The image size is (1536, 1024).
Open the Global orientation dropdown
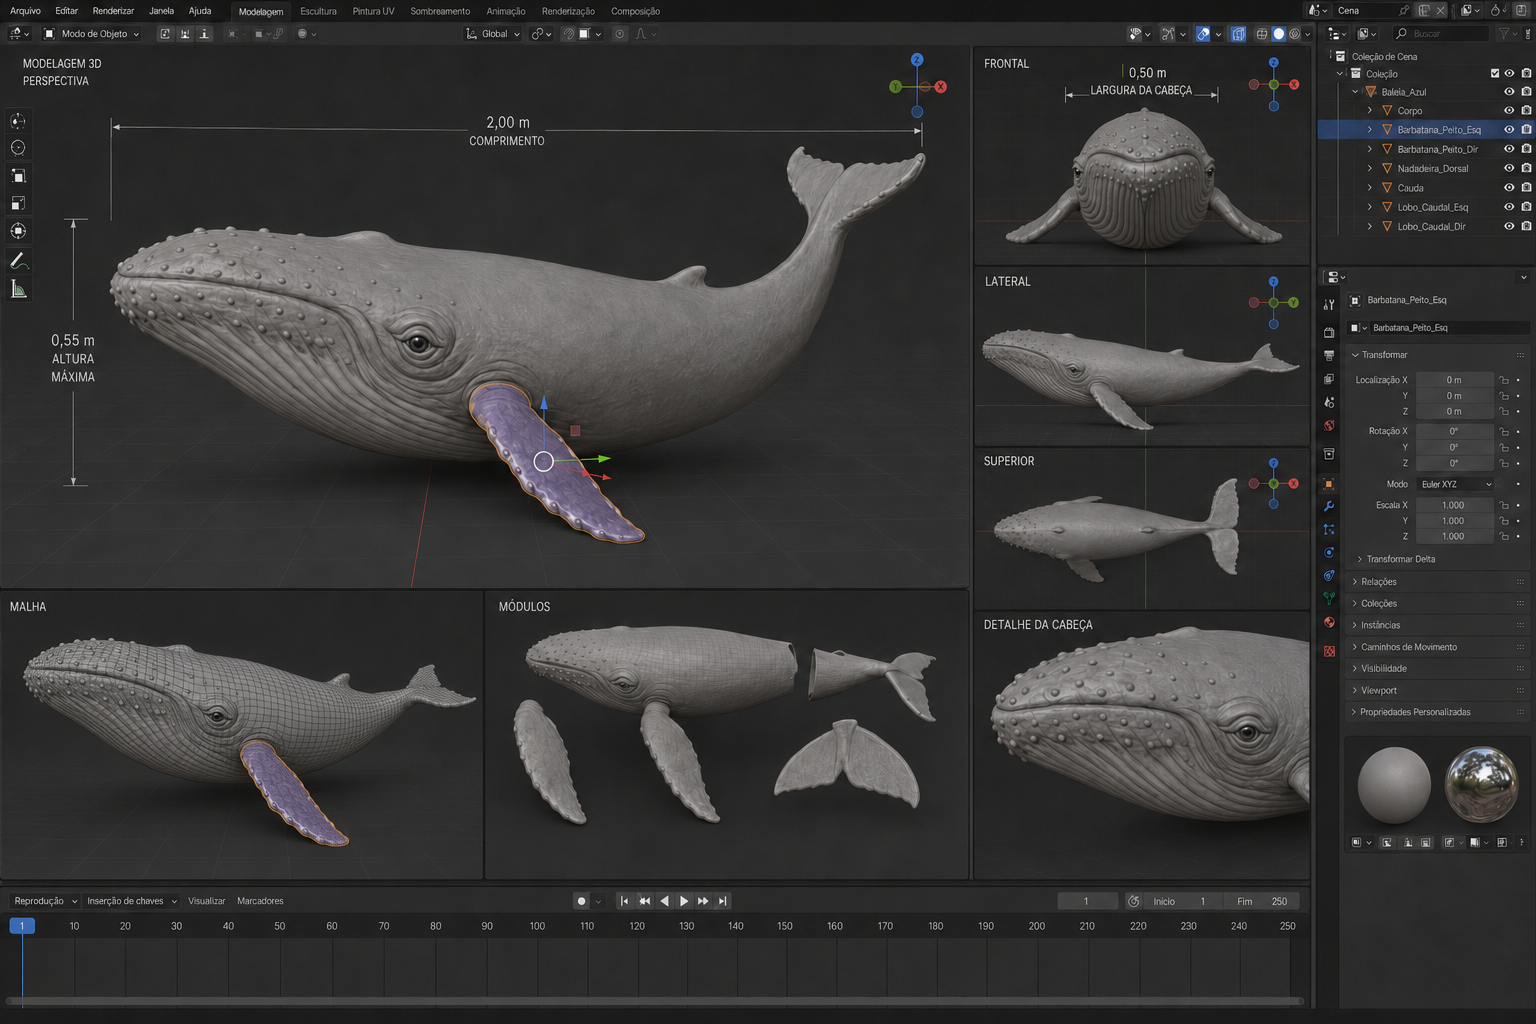(x=493, y=34)
